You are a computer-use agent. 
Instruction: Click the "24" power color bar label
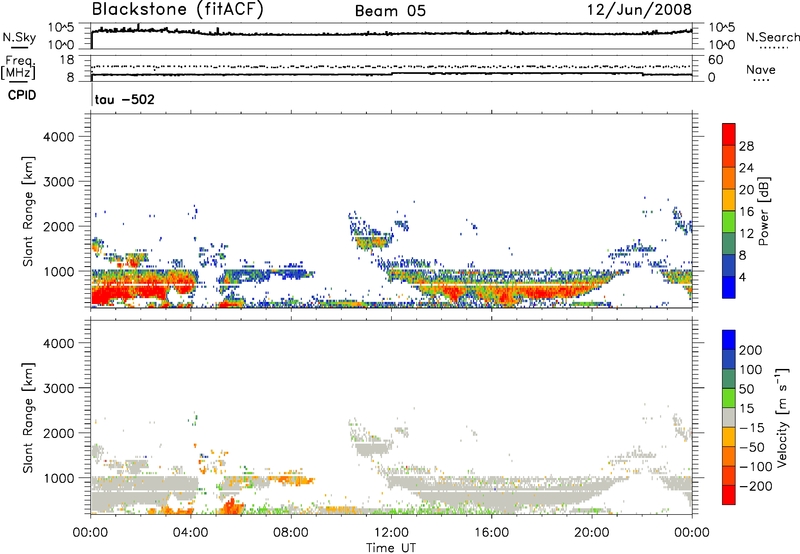746,168
